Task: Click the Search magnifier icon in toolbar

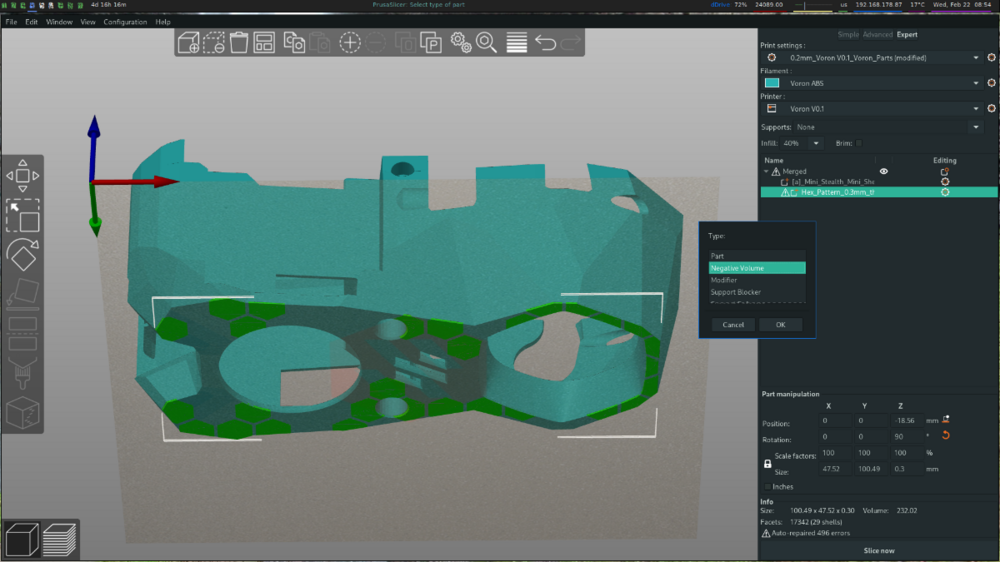Action: (x=487, y=43)
